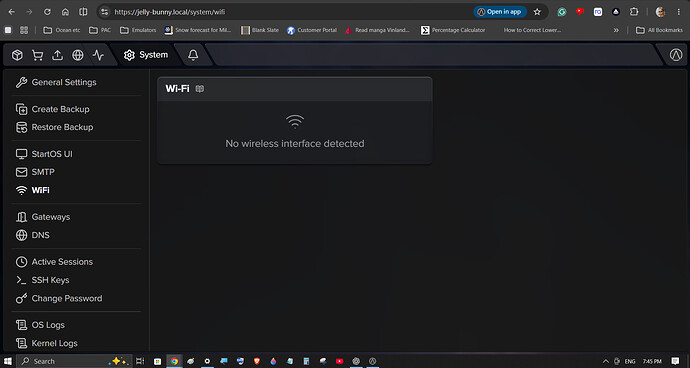Open the SSH Keys page
690x368 pixels.
[42, 280]
